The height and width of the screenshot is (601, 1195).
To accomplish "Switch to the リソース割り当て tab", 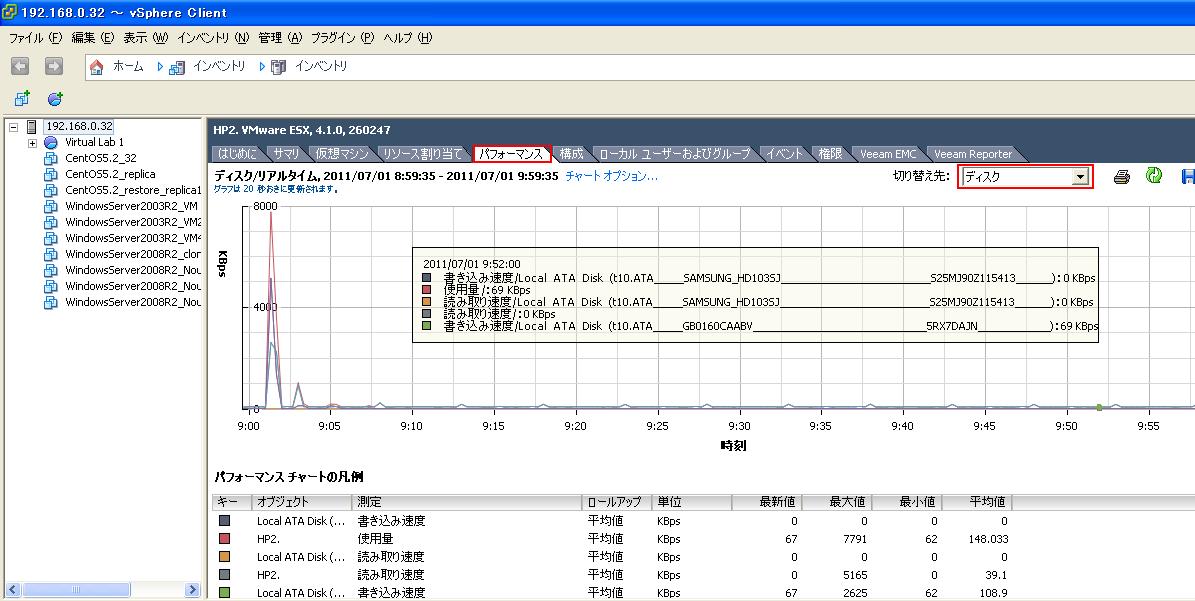I will pos(422,154).
